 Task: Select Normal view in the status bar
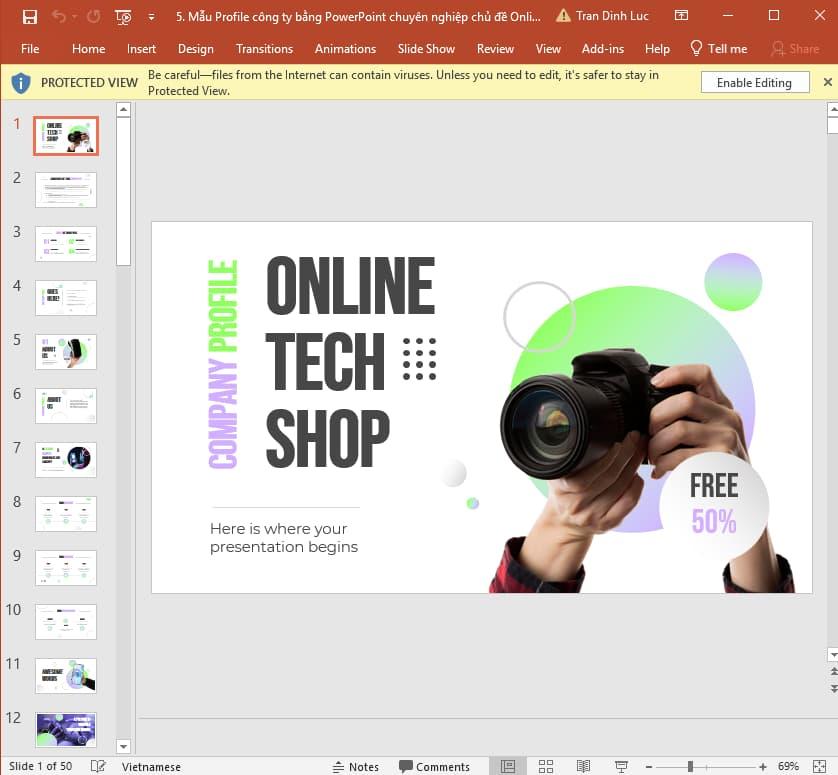coord(506,766)
